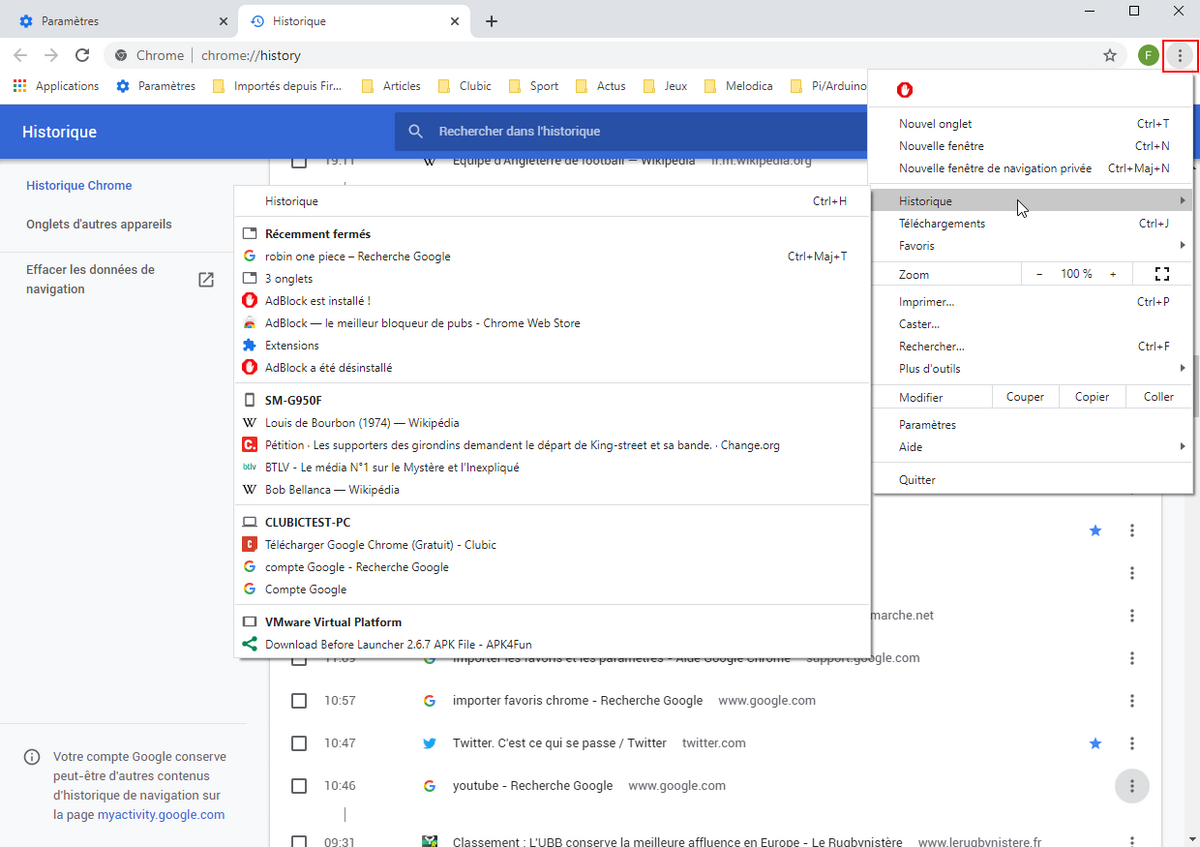Image resolution: width=1200 pixels, height=847 pixels.
Task: Check the box for the 10:47 Twitter entry
Action: point(298,743)
